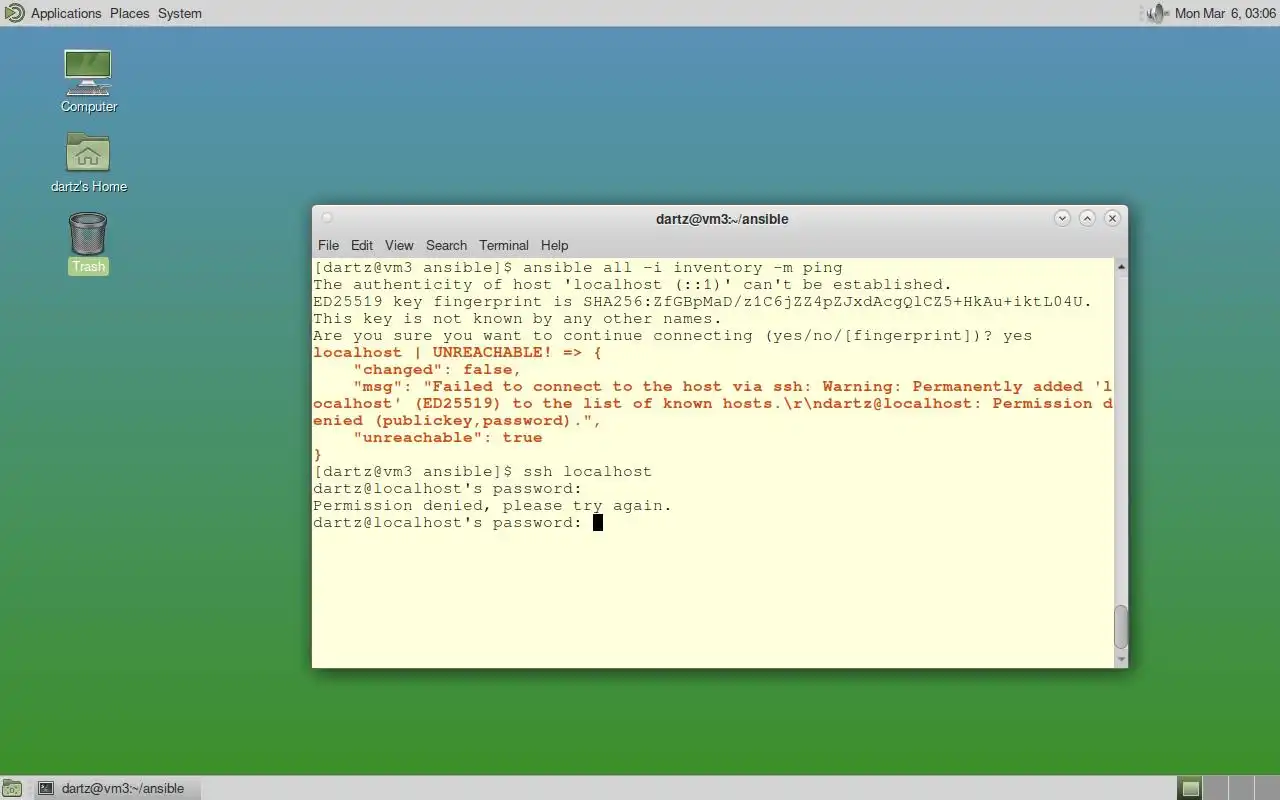Click 'This key is not known' line

click(518, 319)
